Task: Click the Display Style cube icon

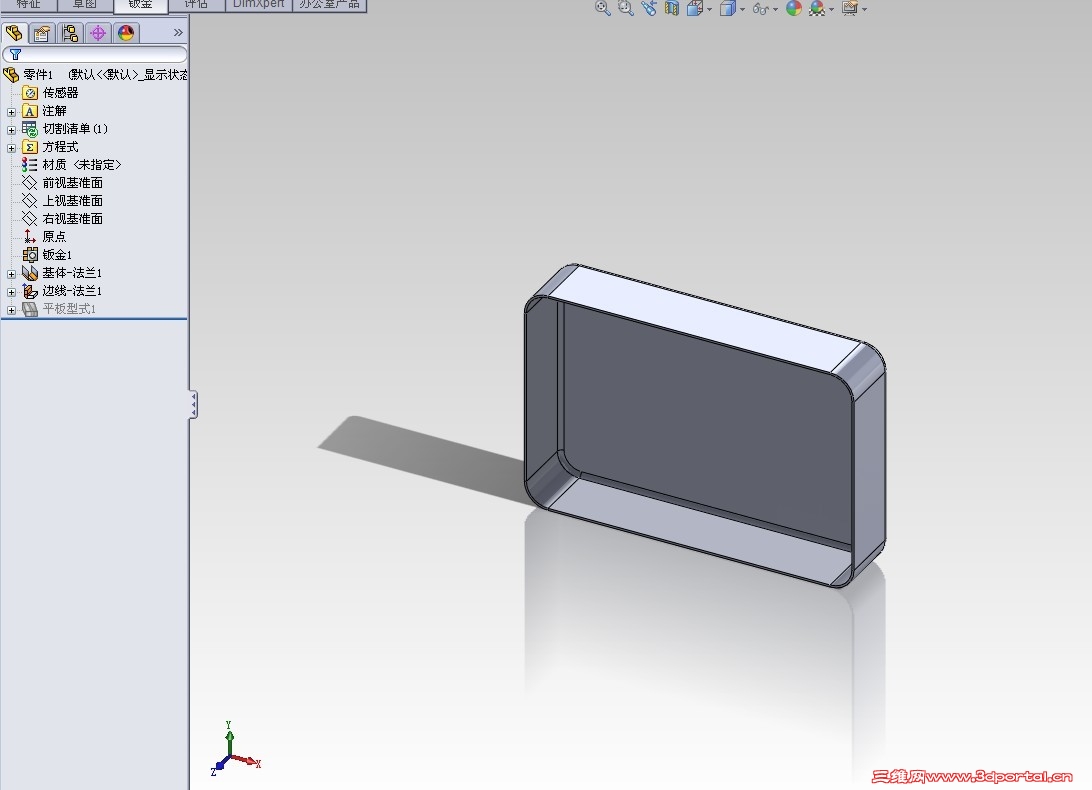Action: tap(728, 8)
